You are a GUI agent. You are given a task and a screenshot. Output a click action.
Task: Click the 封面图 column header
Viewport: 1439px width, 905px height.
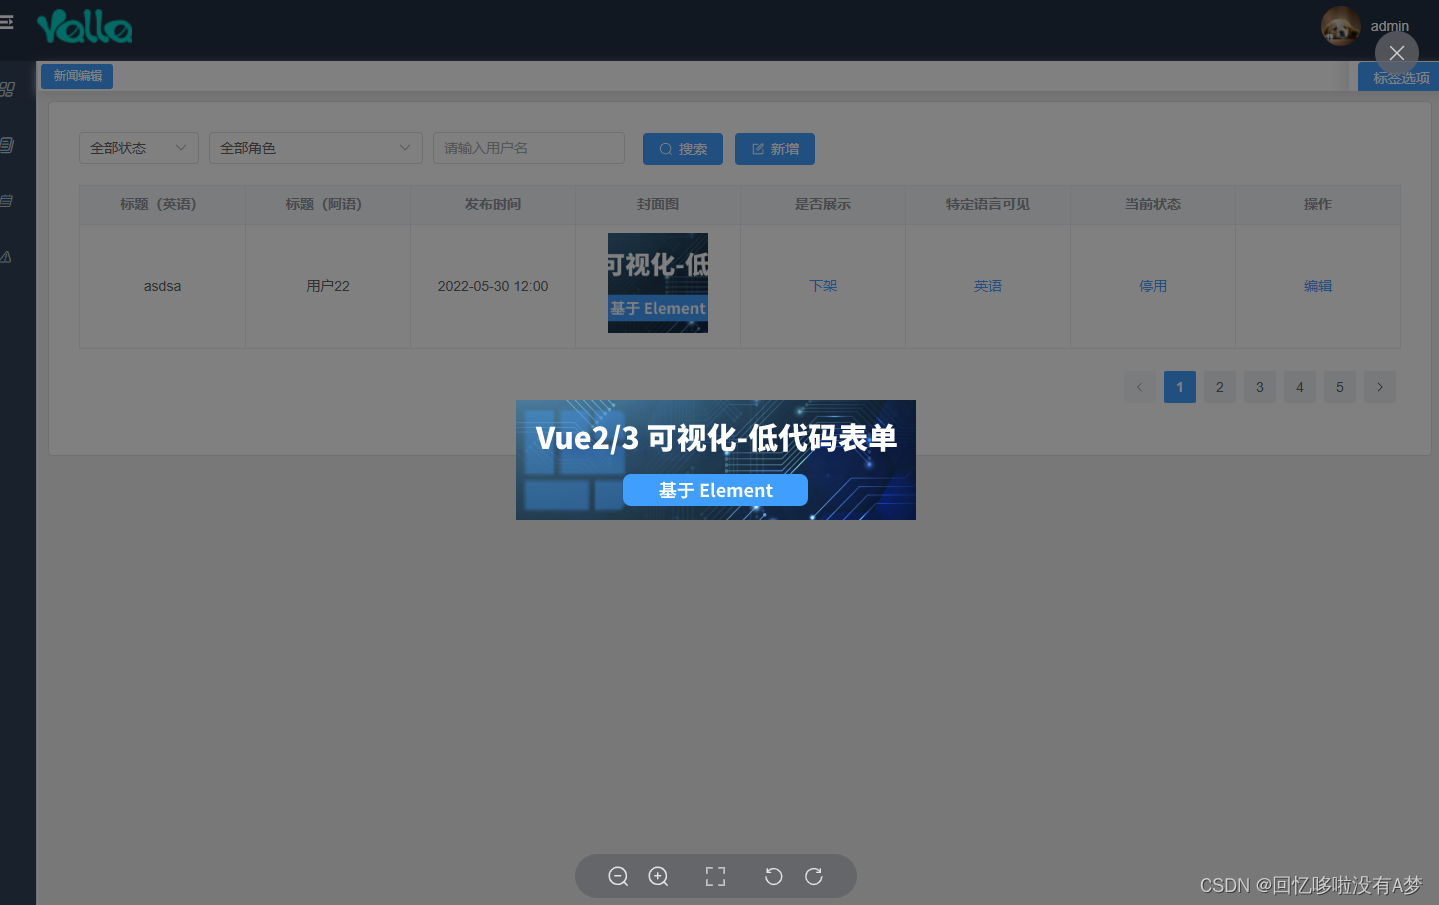(658, 204)
